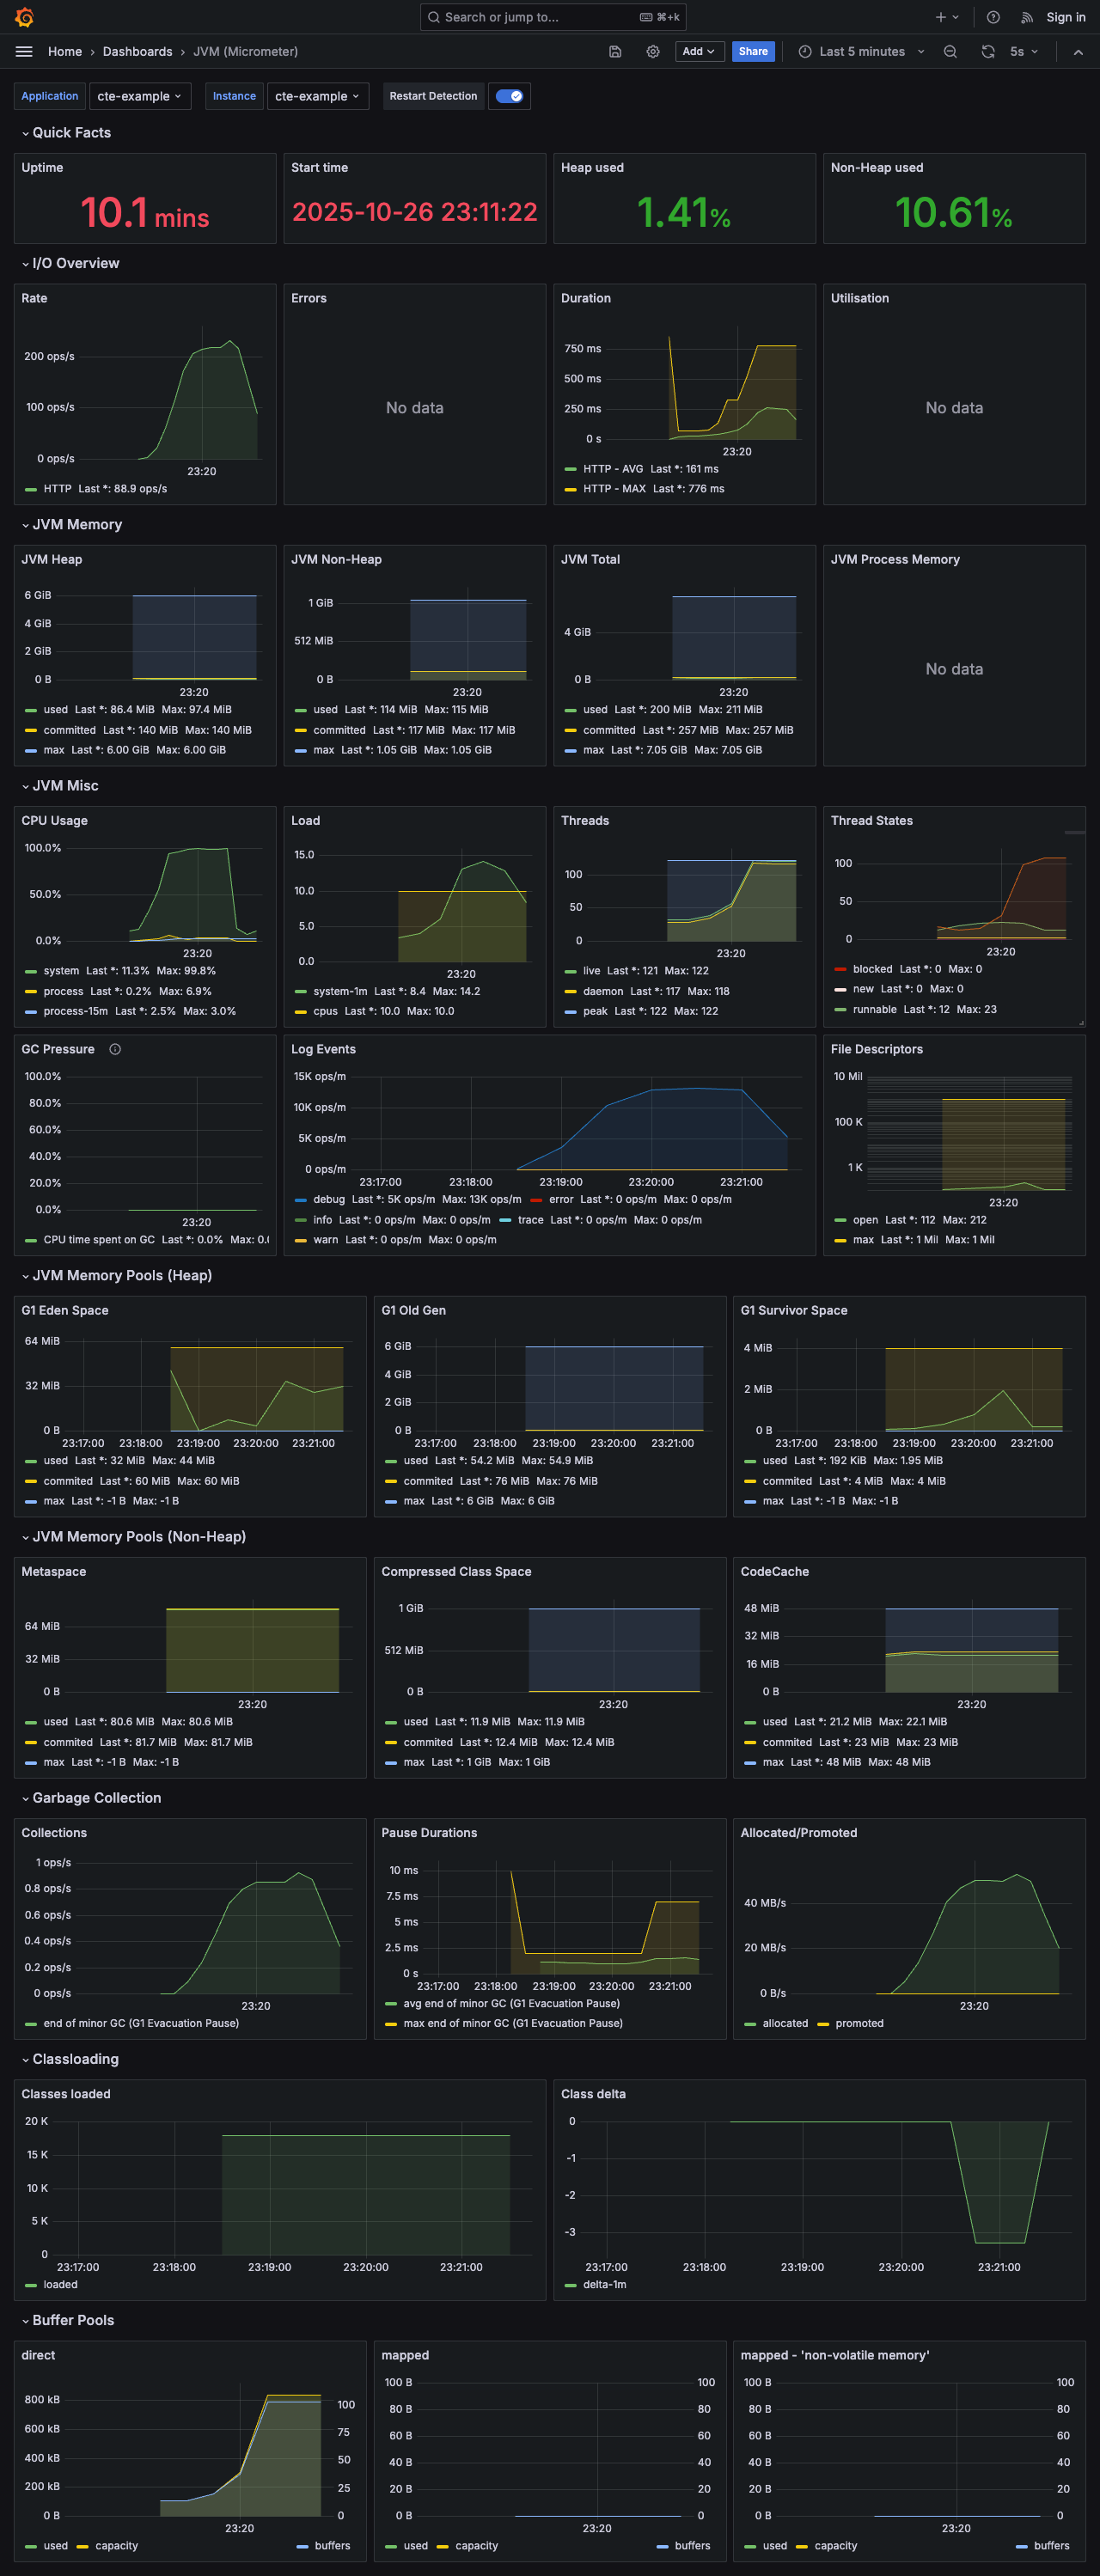This screenshot has height=2576, width=1100.
Task: Toggle the 'debug' series in Log Events legend
Action: click(328, 1199)
